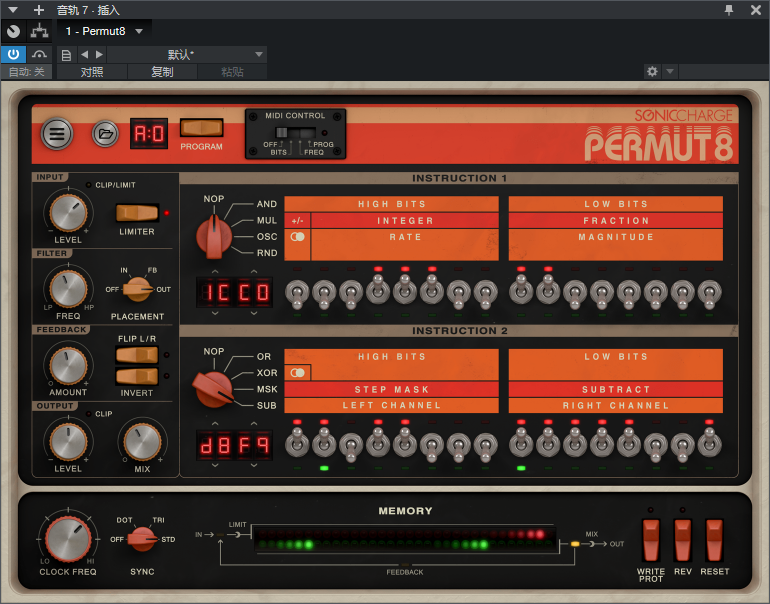
Task: Expand the preset name dropdown
Action: tap(259, 55)
